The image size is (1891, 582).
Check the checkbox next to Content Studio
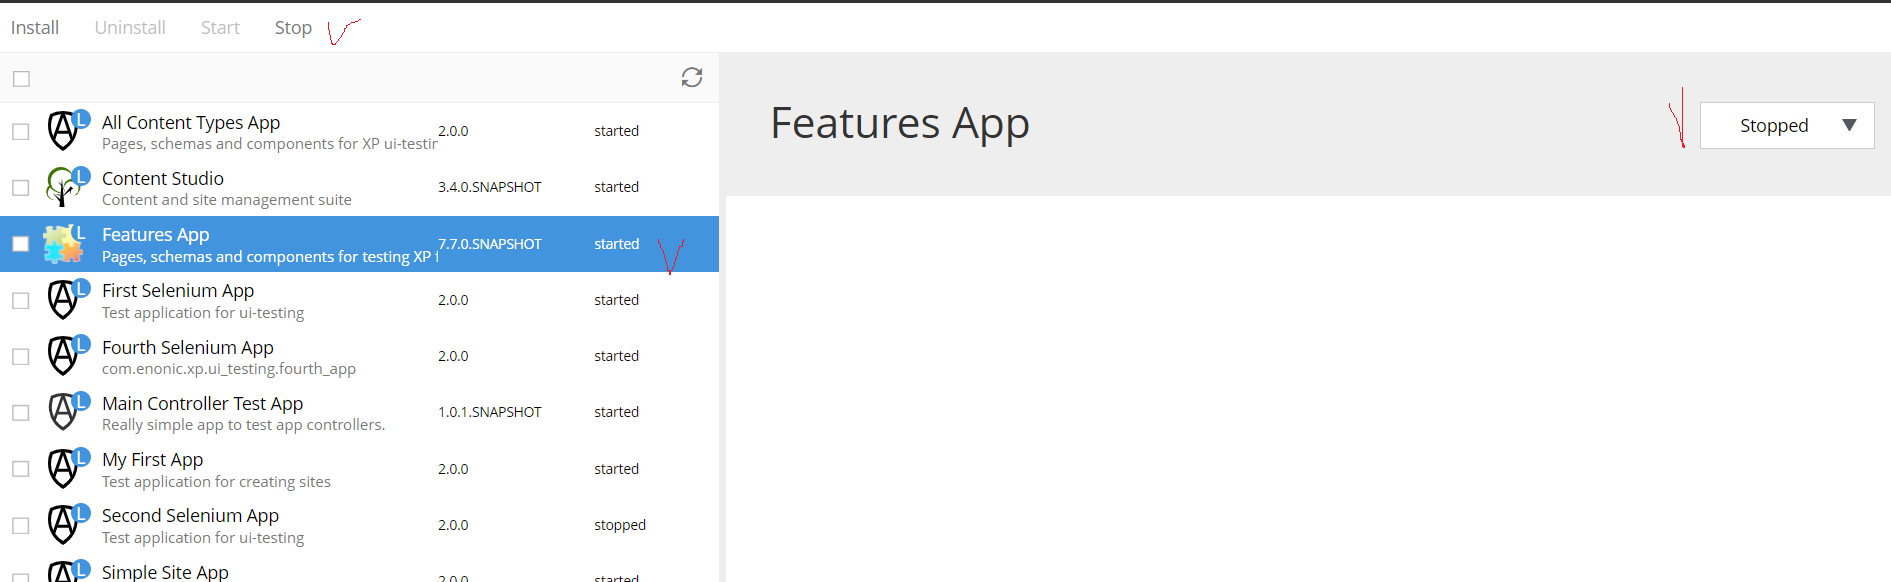click(x=20, y=187)
